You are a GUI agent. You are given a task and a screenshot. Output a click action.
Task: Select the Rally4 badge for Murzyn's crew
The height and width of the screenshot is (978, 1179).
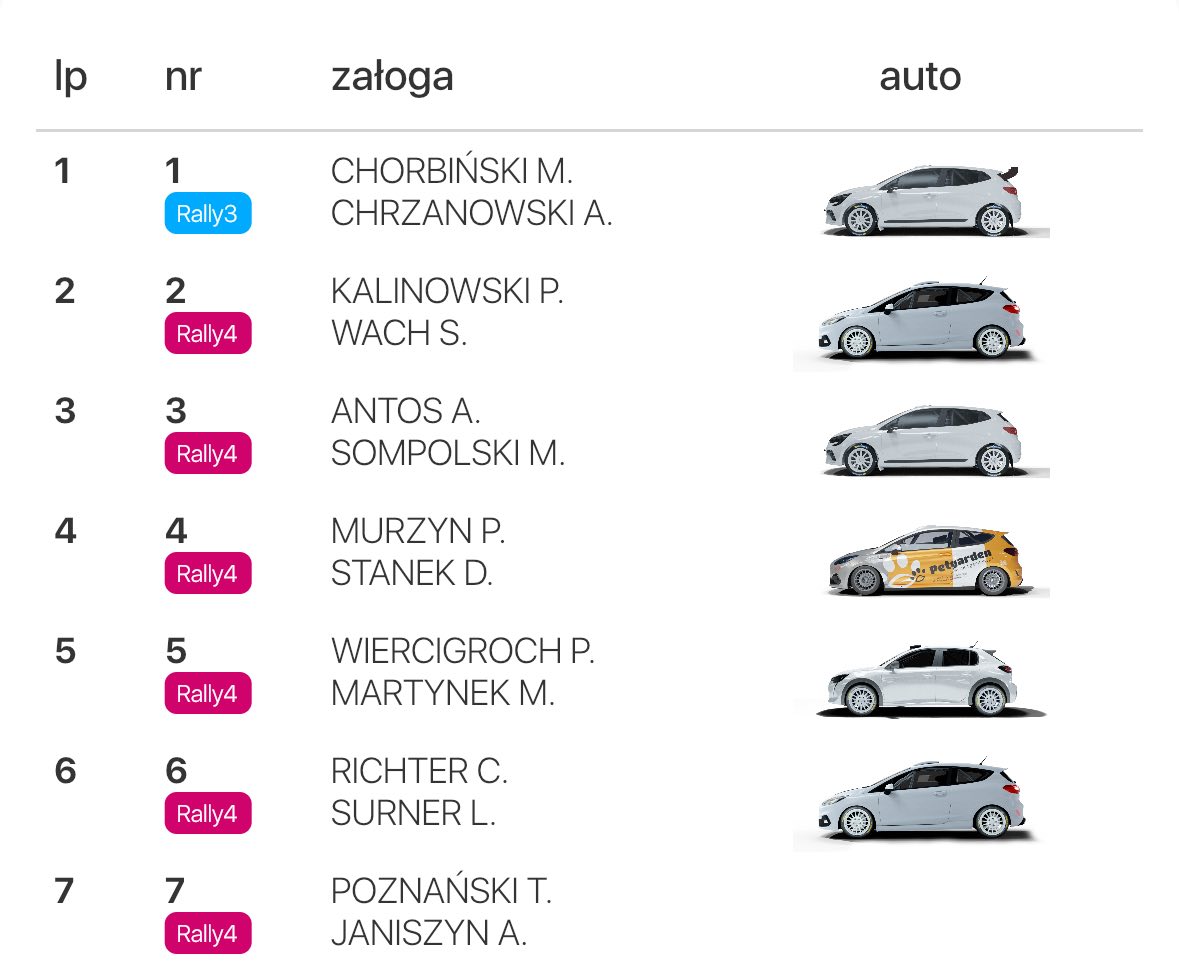click(208, 574)
